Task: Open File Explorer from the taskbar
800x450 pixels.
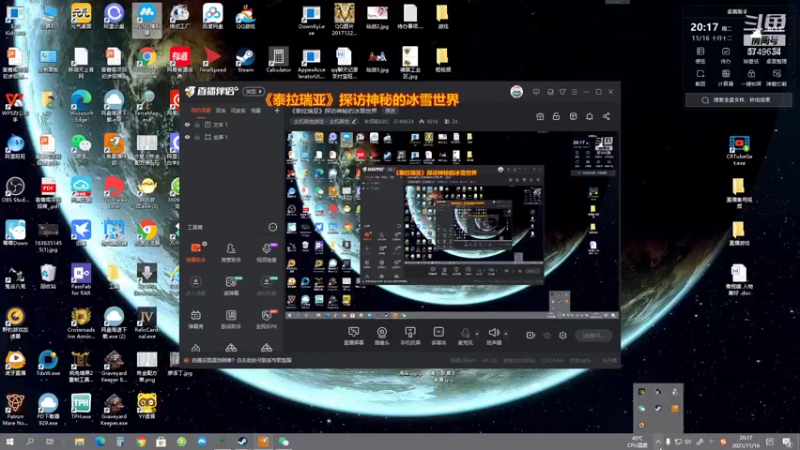Action: [x=79, y=441]
